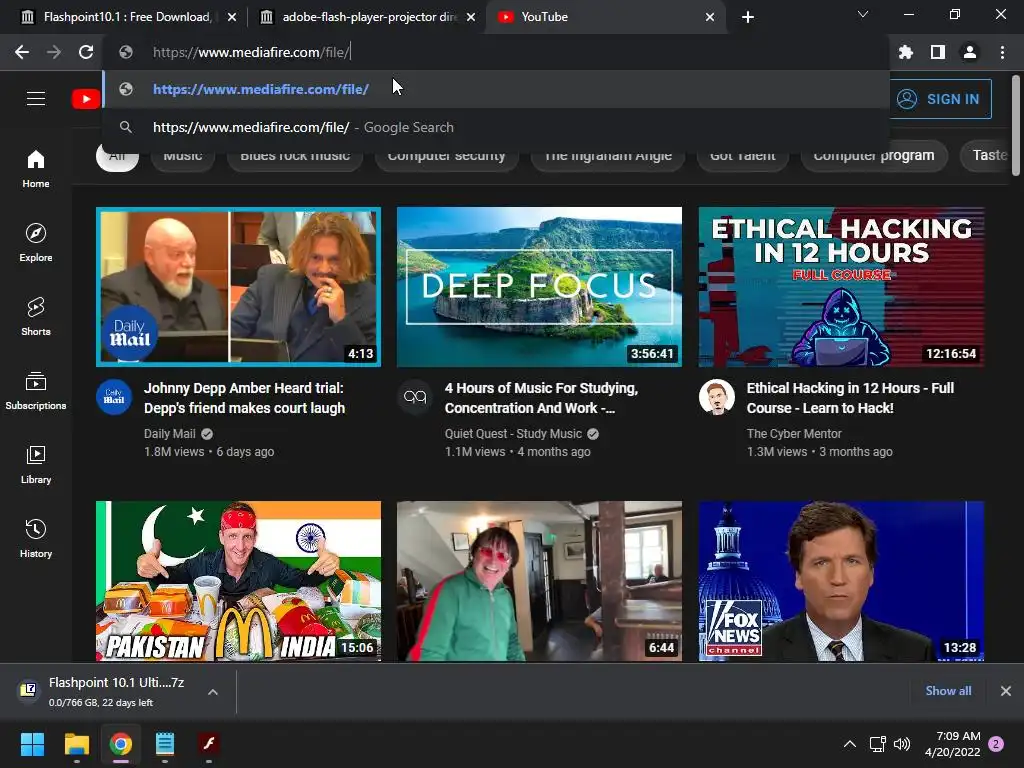Click the Daily Mail channel avatar
The height and width of the screenshot is (768, 1024).
pos(114,396)
